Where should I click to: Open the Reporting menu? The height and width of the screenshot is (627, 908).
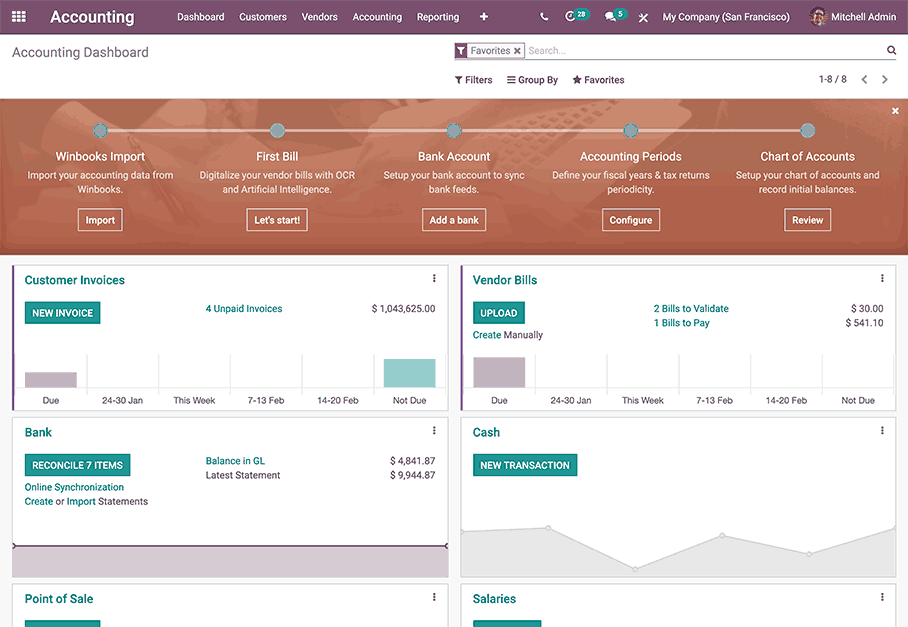pyautogui.click(x=437, y=16)
